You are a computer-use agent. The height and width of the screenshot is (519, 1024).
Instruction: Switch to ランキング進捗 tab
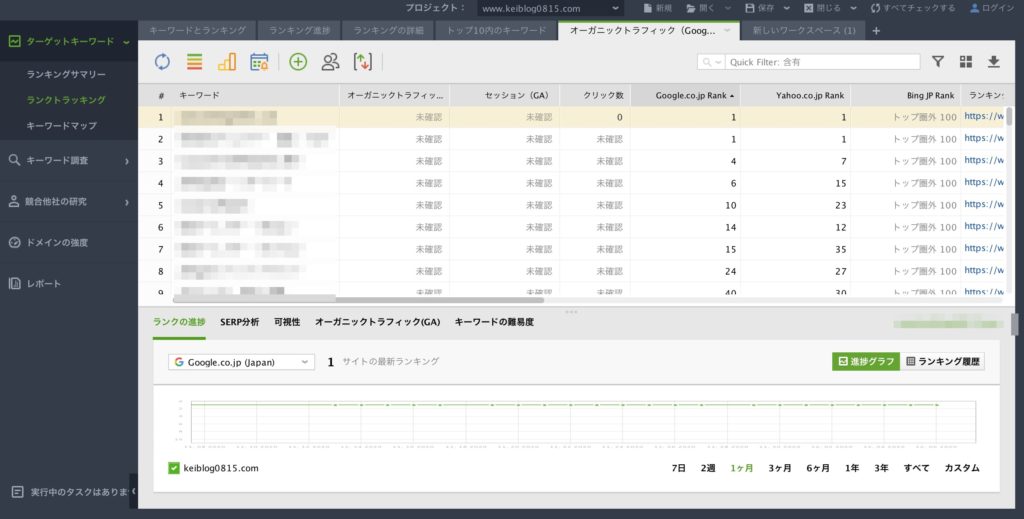coord(300,30)
